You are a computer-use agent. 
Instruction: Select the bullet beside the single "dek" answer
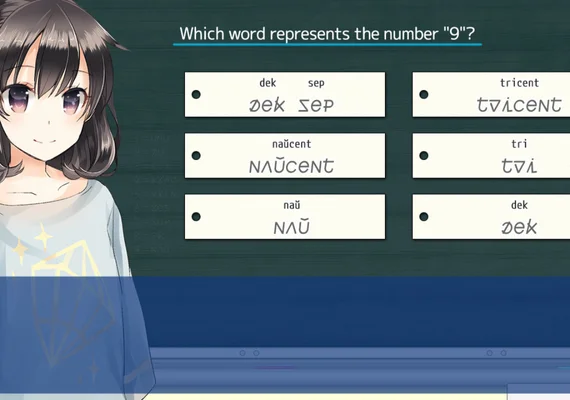coord(424,217)
